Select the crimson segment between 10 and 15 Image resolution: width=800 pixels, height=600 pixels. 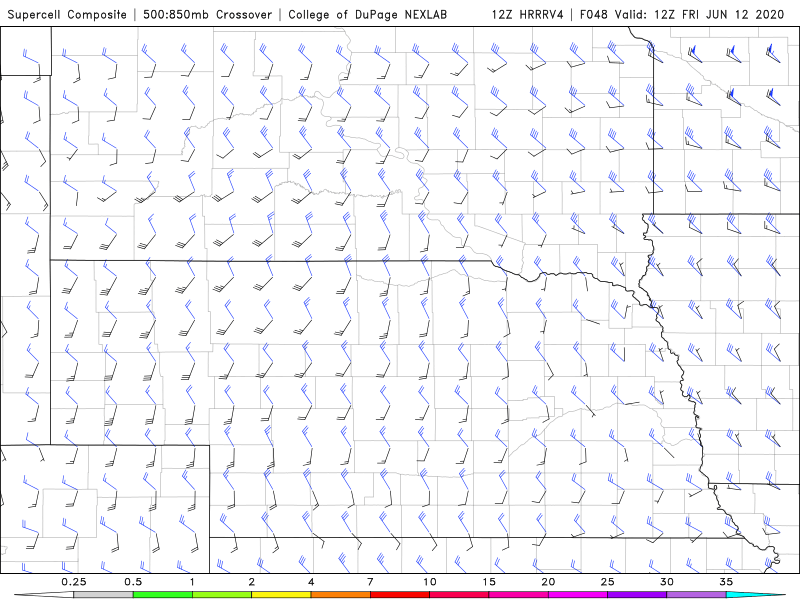459,595
